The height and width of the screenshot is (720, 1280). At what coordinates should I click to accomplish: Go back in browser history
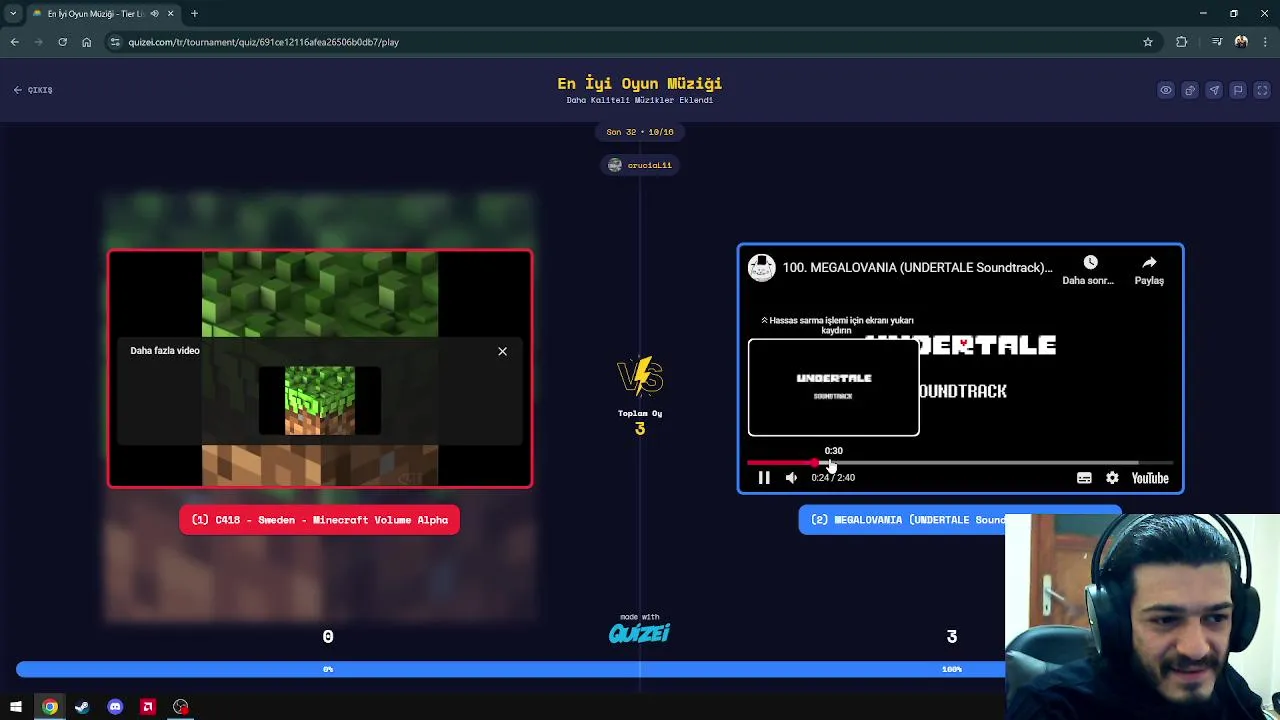pos(15,42)
